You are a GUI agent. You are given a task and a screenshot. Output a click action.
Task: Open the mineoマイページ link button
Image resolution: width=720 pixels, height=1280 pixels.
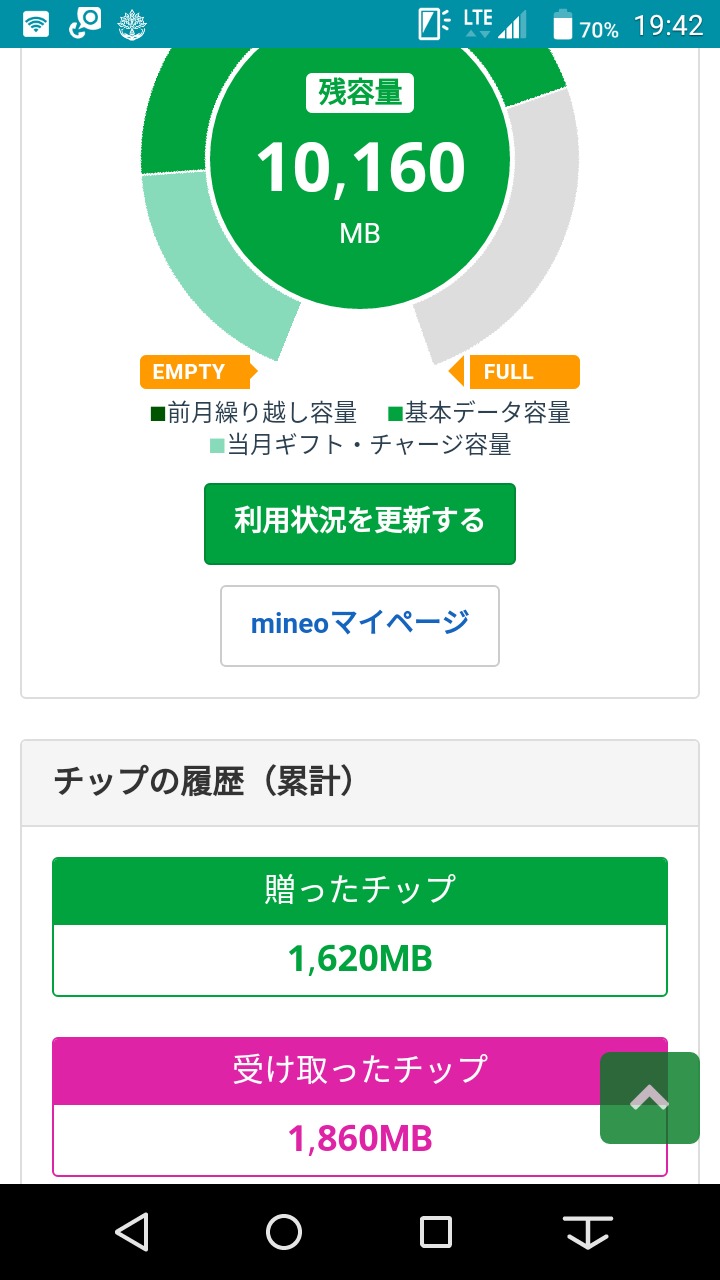tap(359, 625)
